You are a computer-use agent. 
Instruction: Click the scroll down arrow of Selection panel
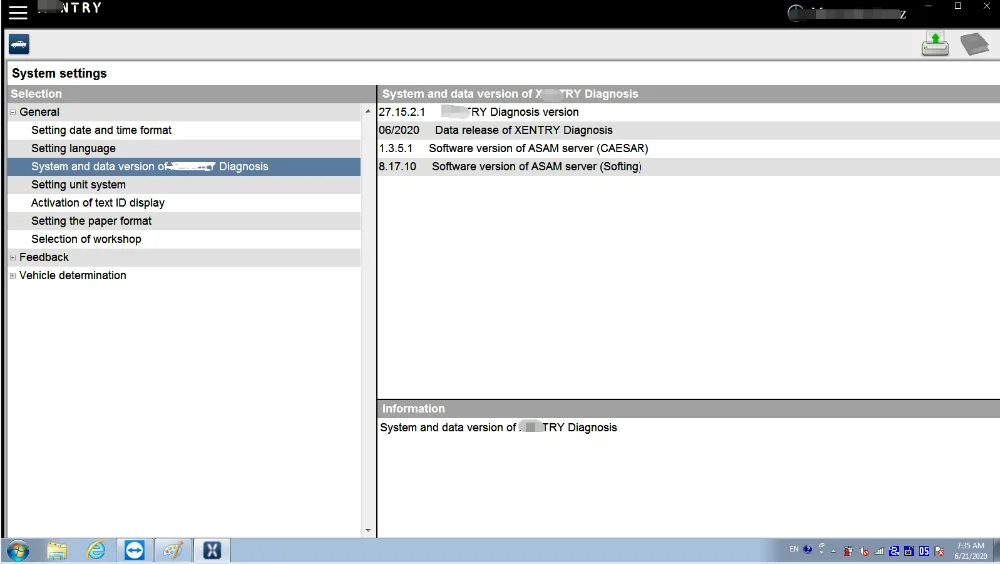coord(368,530)
